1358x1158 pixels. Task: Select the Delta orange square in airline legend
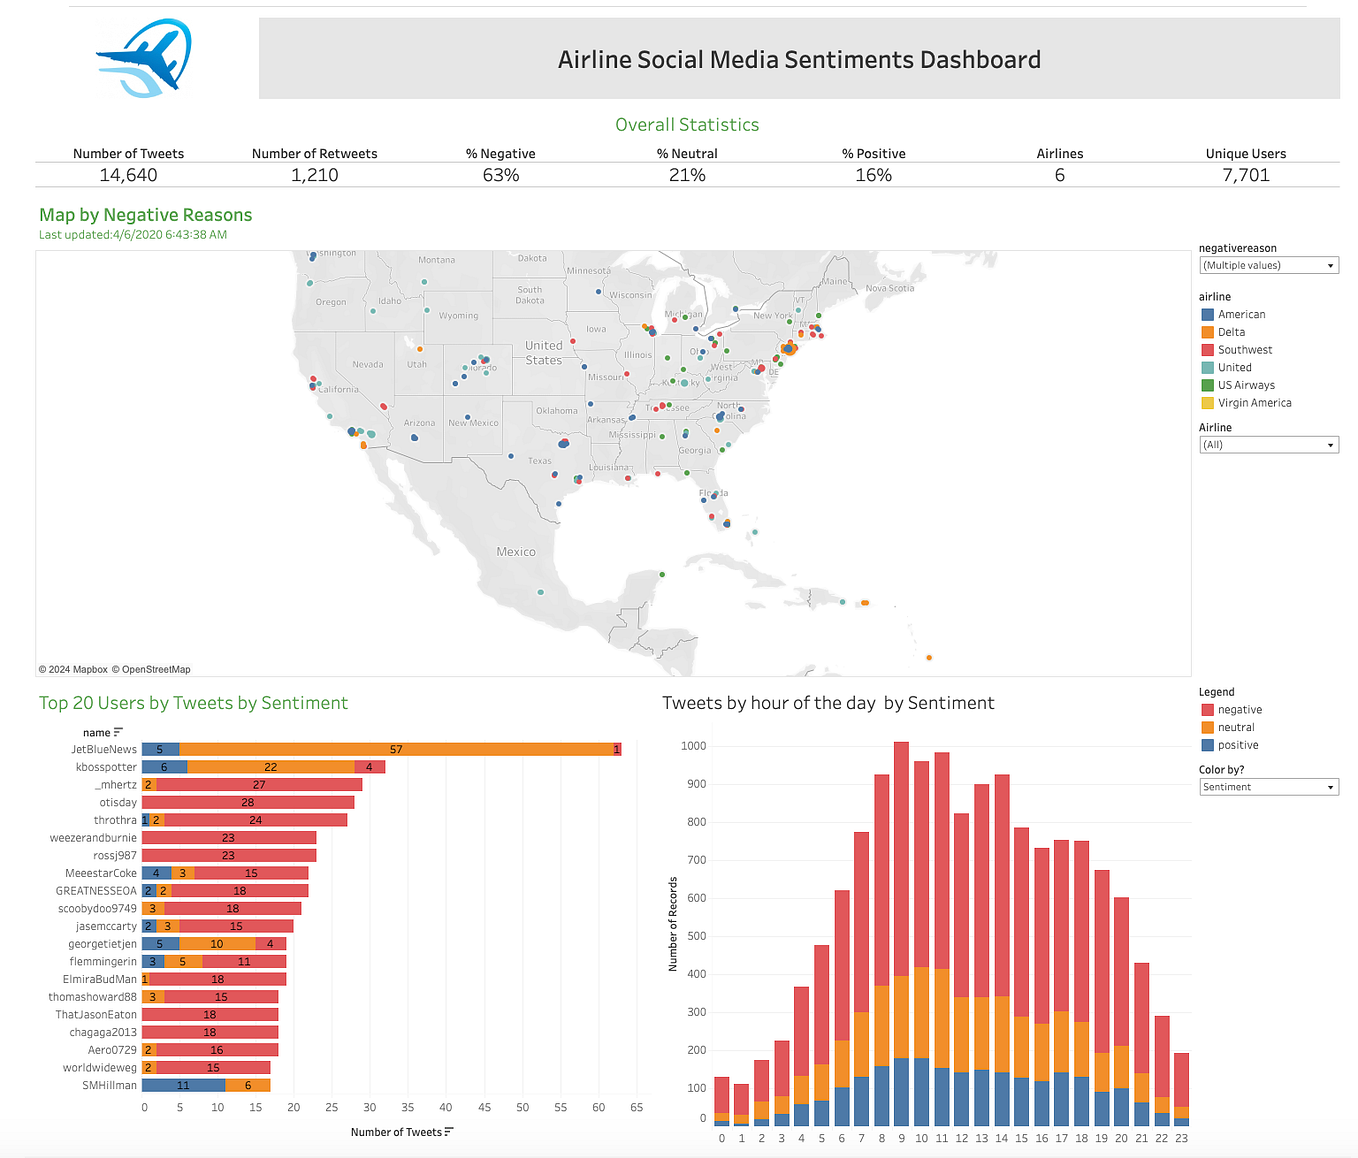(x=1207, y=331)
